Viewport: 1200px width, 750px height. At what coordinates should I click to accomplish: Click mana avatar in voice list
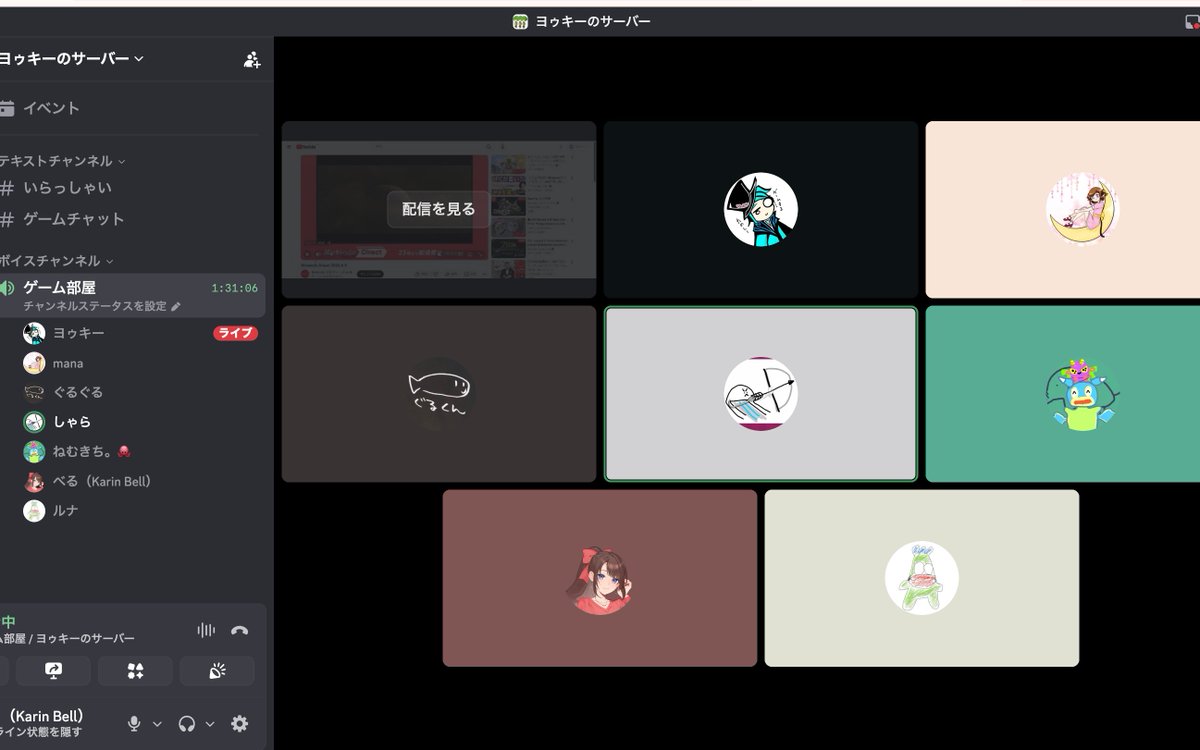[34, 363]
